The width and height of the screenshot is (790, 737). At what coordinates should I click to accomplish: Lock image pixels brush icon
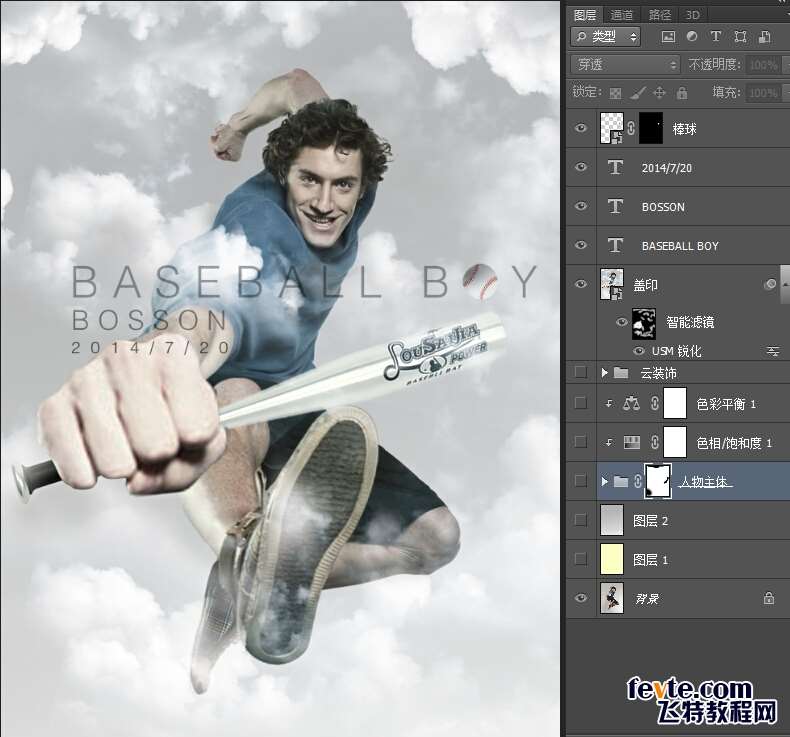[x=638, y=93]
